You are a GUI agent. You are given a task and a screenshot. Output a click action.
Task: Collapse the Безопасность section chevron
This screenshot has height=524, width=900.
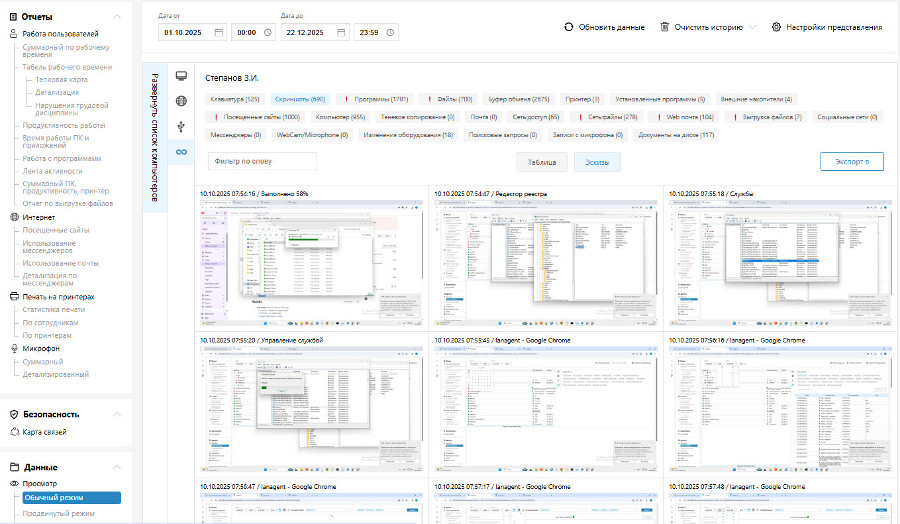click(117, 413)
